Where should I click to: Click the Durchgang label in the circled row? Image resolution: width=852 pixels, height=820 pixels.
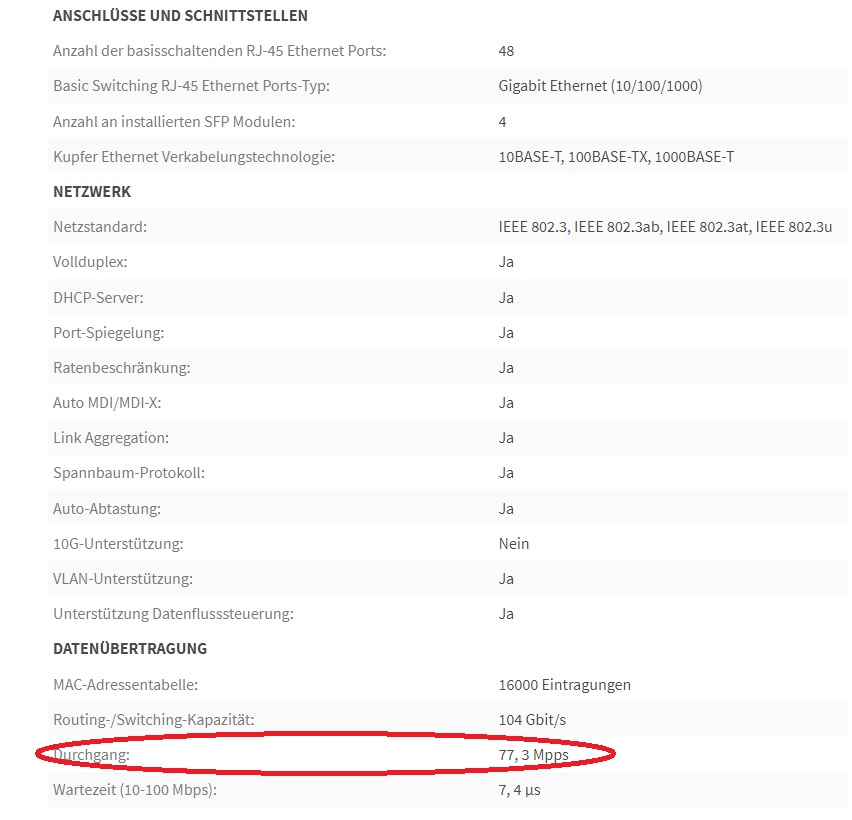91,755
